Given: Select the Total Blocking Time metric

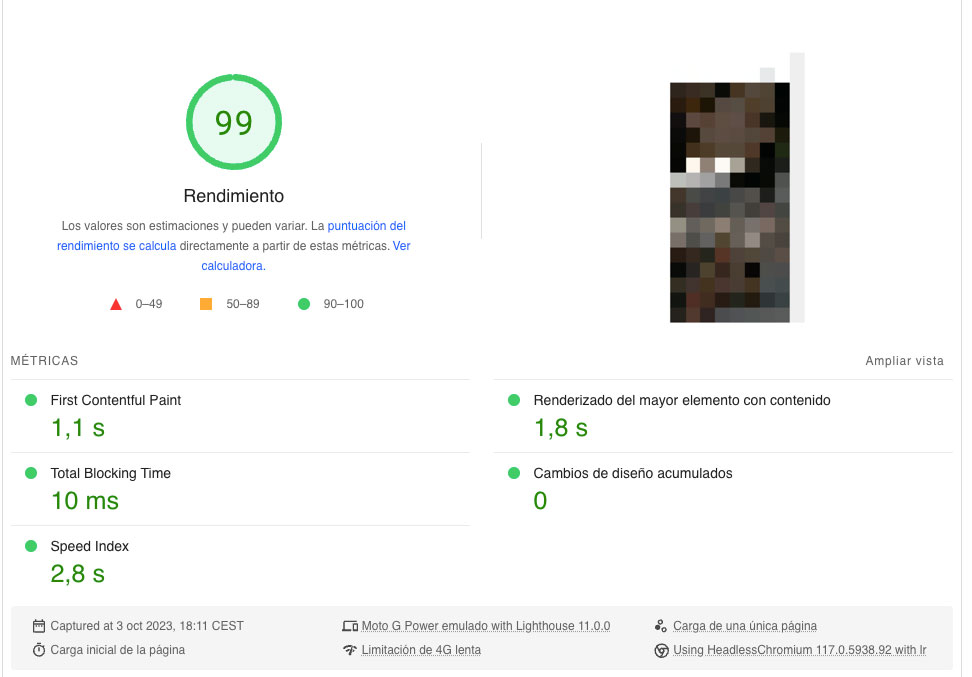Looking at the screenshot, I should click(110, 473).
